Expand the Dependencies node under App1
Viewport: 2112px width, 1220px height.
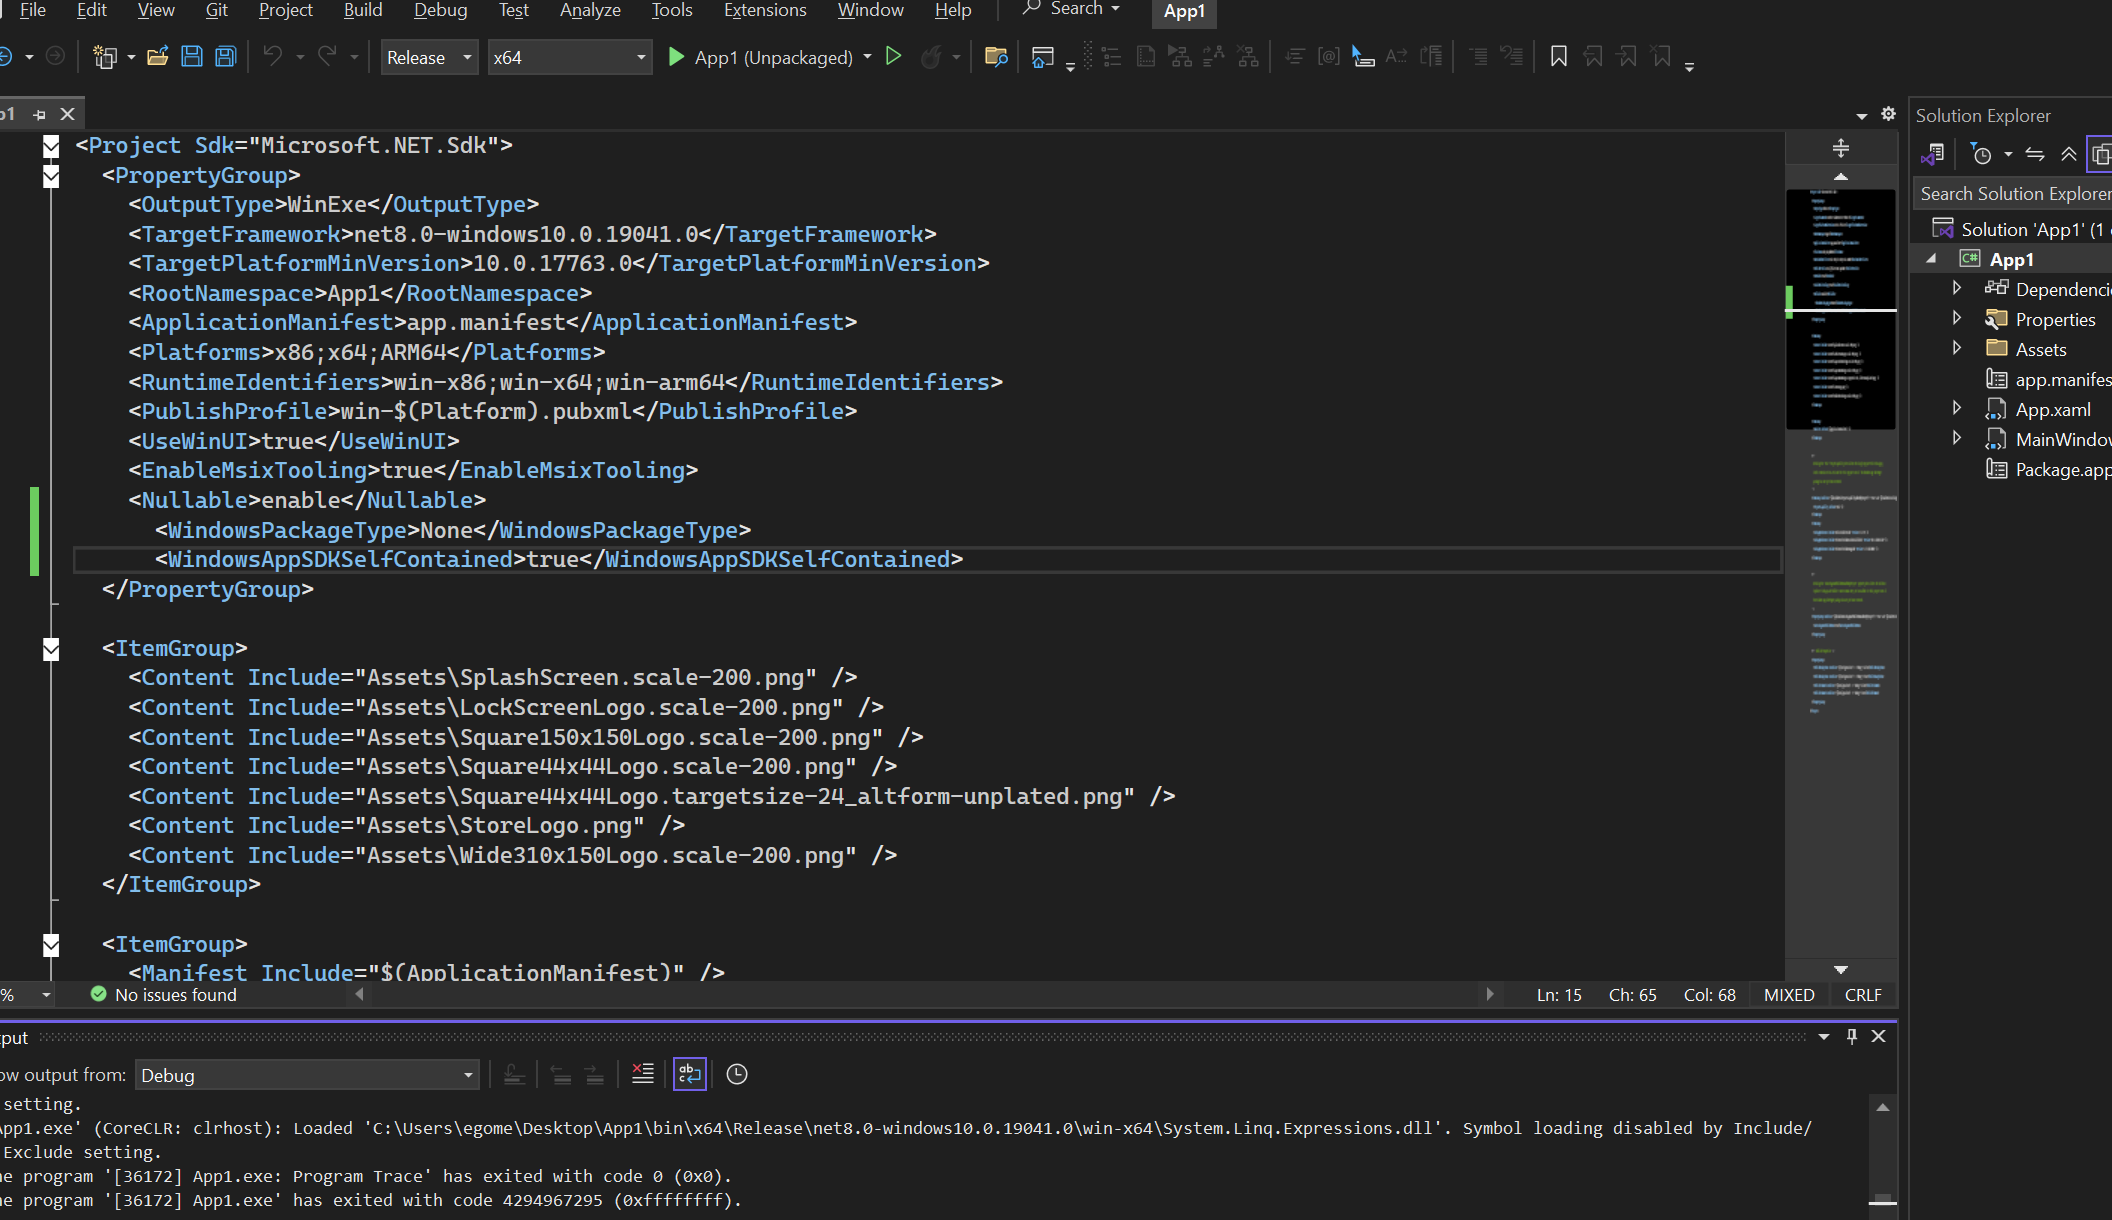pyautogui.click(x=1956, y=288)
